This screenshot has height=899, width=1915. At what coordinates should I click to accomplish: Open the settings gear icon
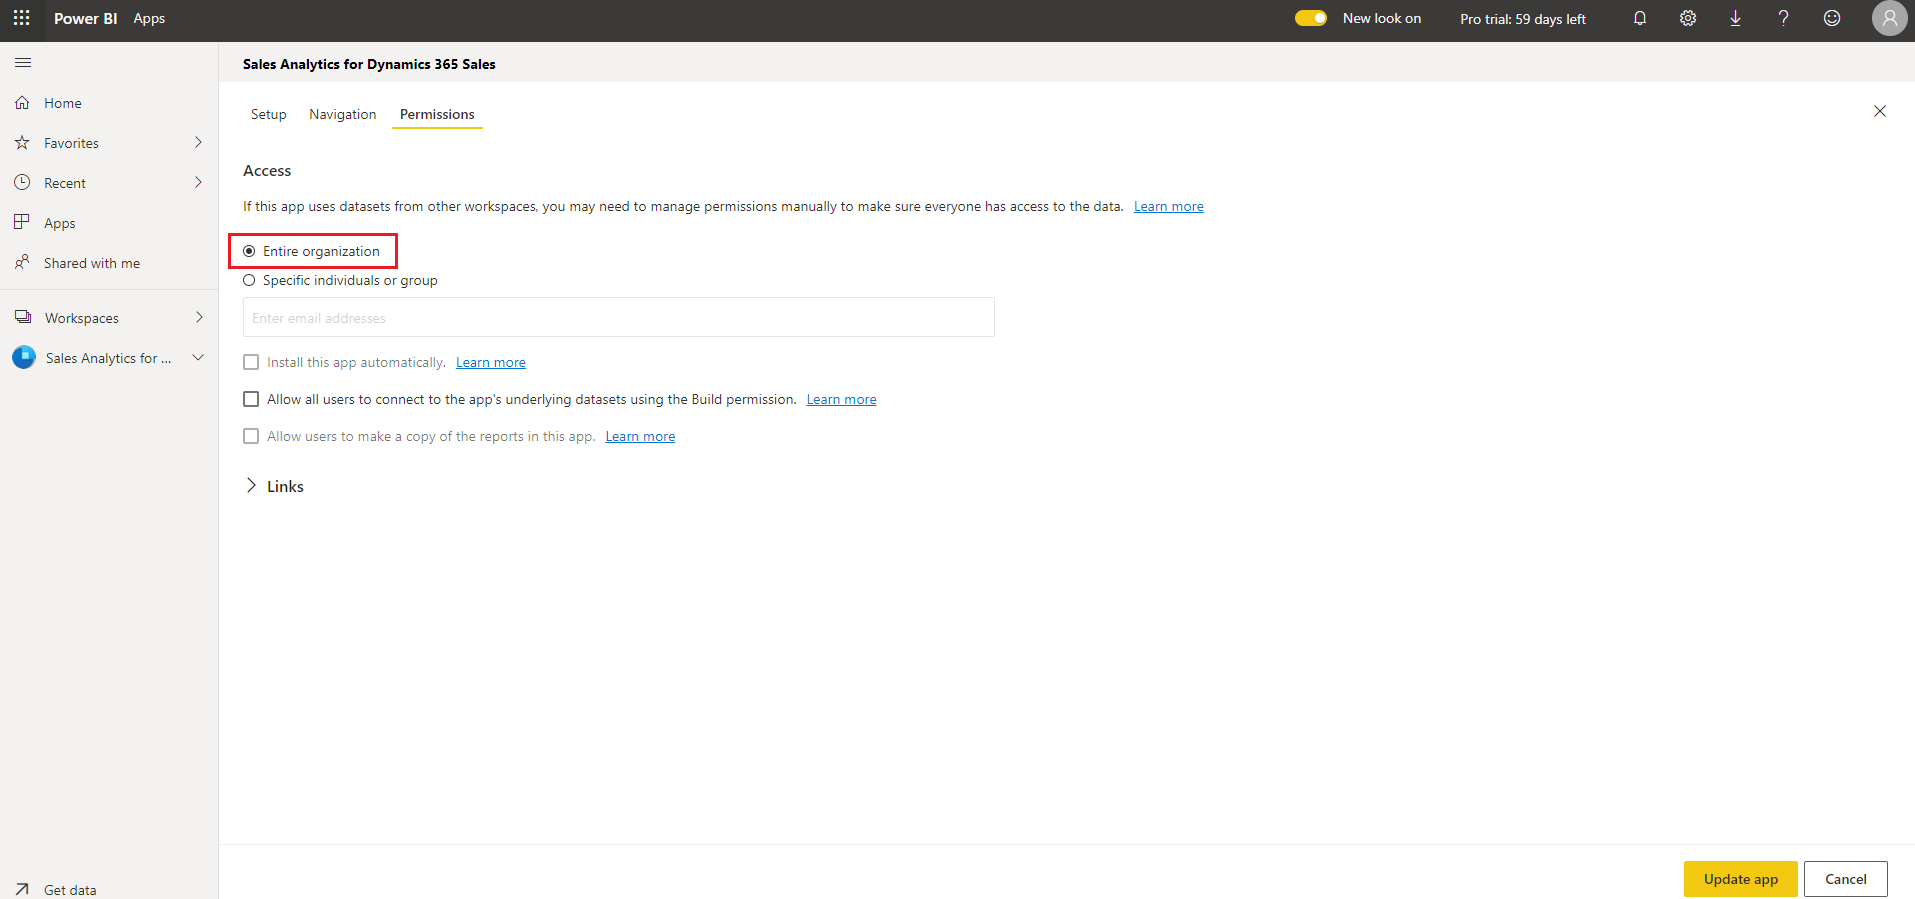(1688, 18)
